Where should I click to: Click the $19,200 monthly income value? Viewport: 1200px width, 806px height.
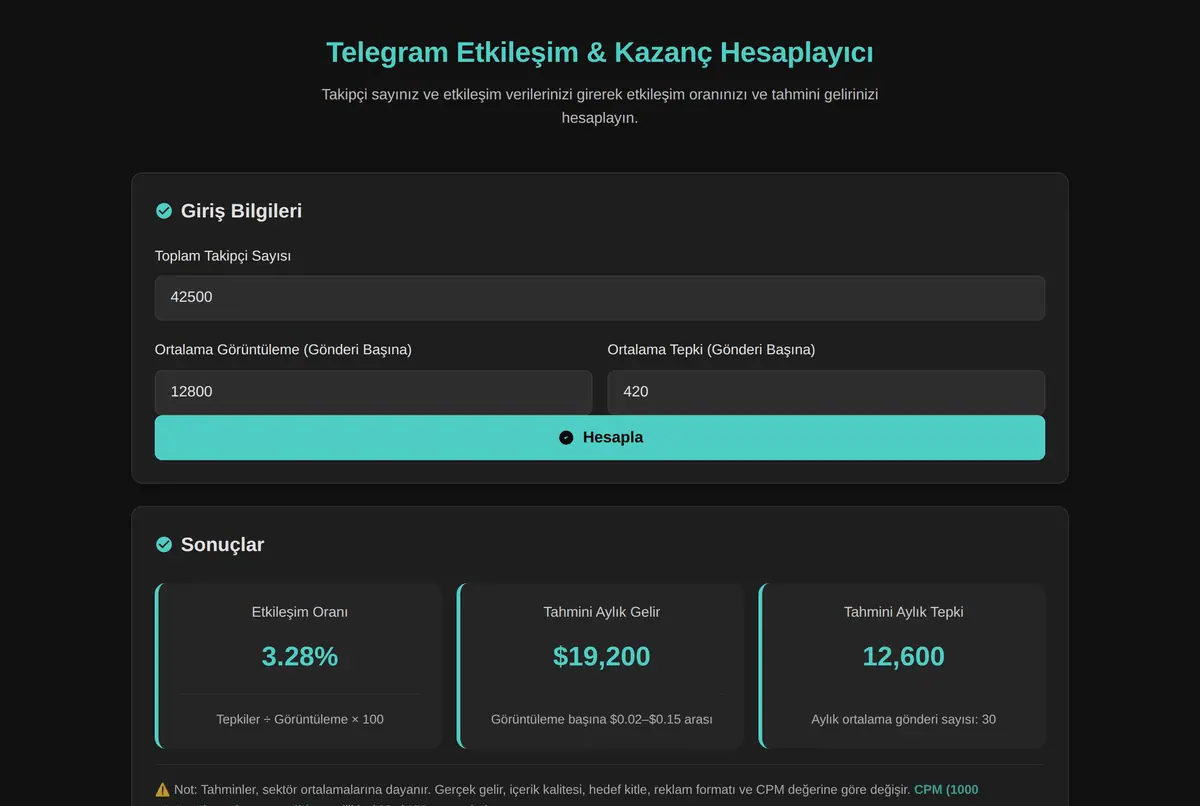pyautogui.click(x=602, y=657)
